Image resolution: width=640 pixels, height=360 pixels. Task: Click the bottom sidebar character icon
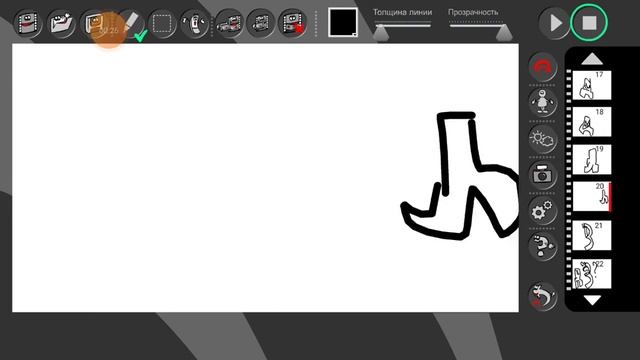tap(543, 296)
